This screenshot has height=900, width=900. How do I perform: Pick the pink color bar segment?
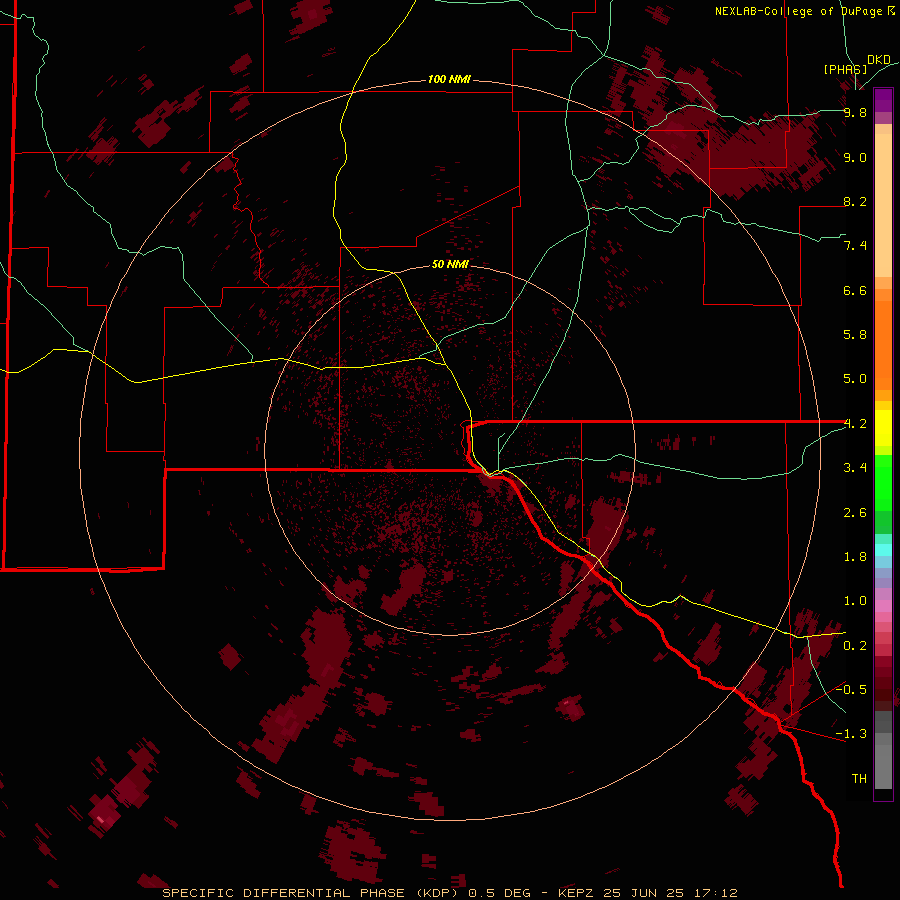pos(883,606)
